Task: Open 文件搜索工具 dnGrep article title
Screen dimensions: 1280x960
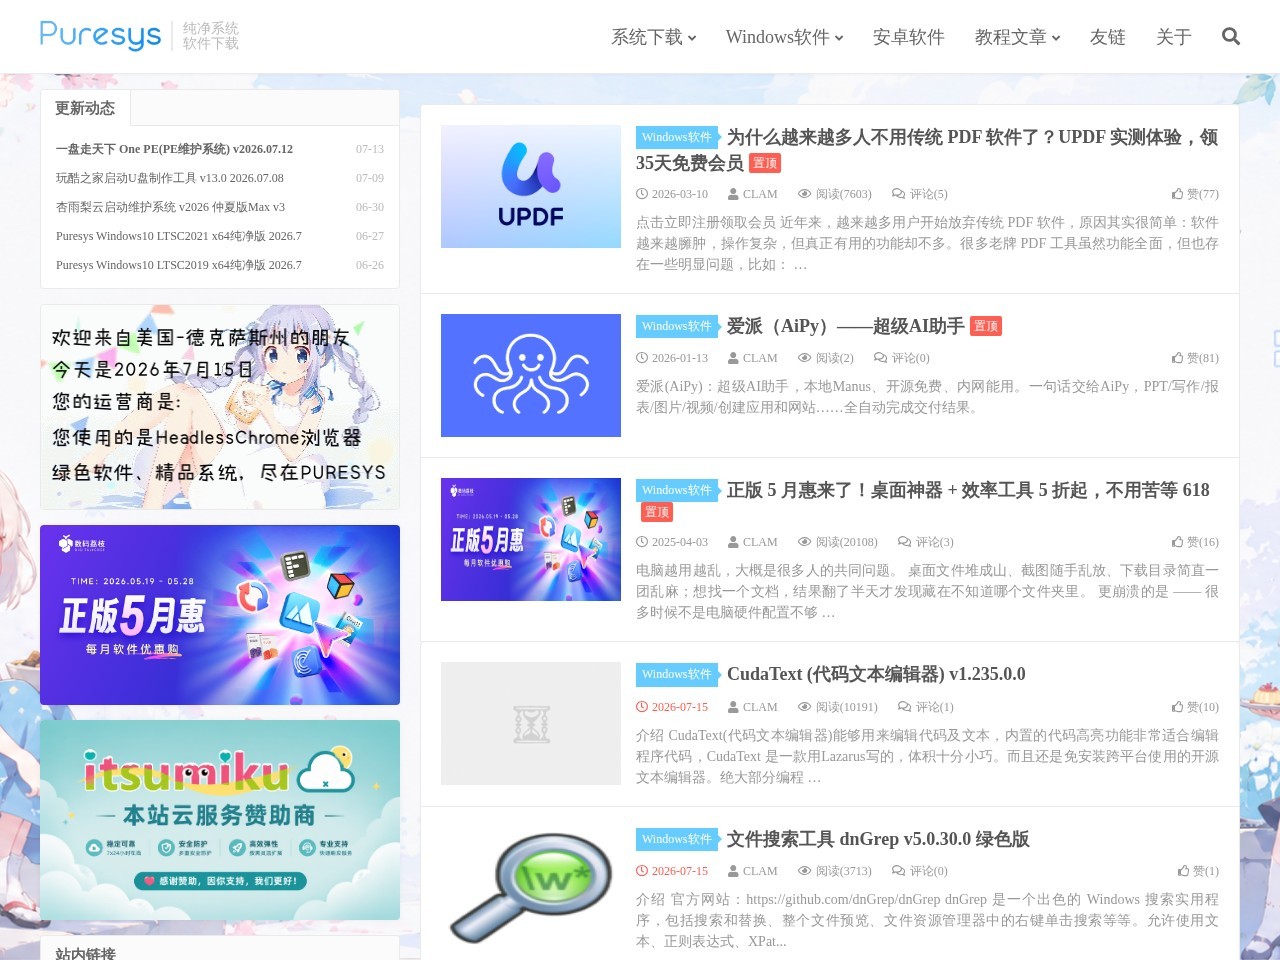Action: (878, 839)
